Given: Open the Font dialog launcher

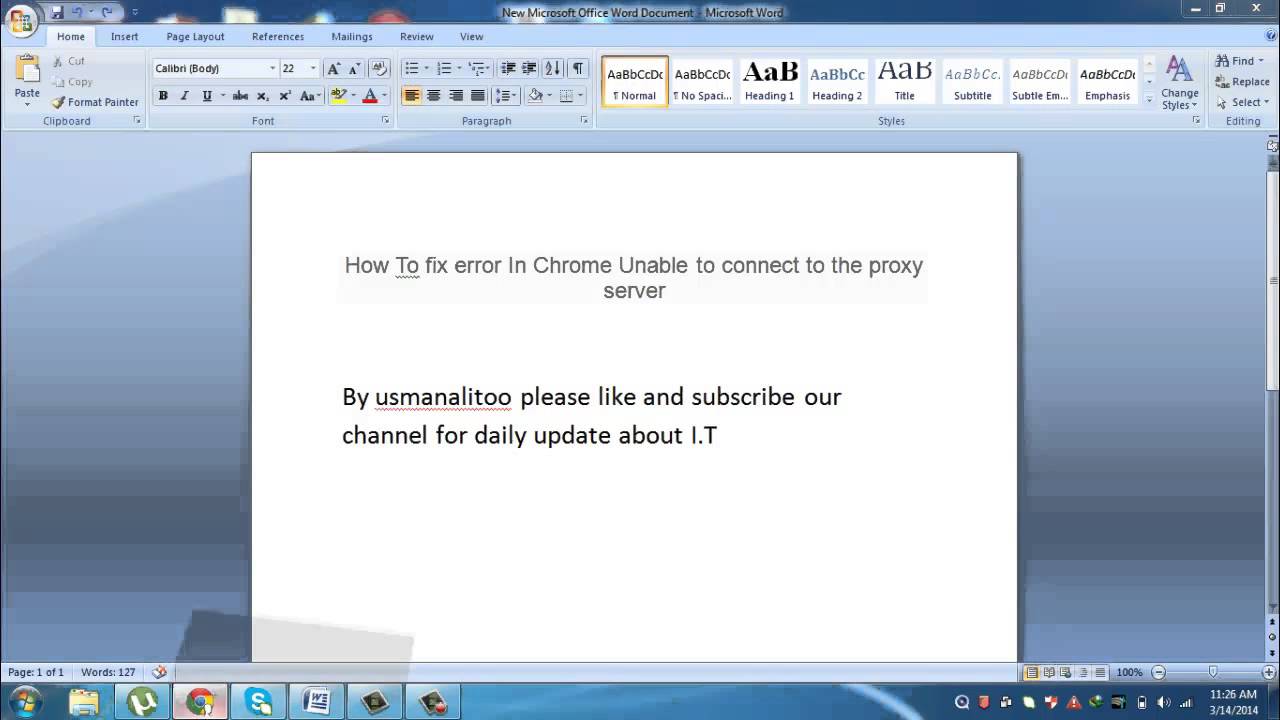Looking at the screenshot, I should point(386,120).
